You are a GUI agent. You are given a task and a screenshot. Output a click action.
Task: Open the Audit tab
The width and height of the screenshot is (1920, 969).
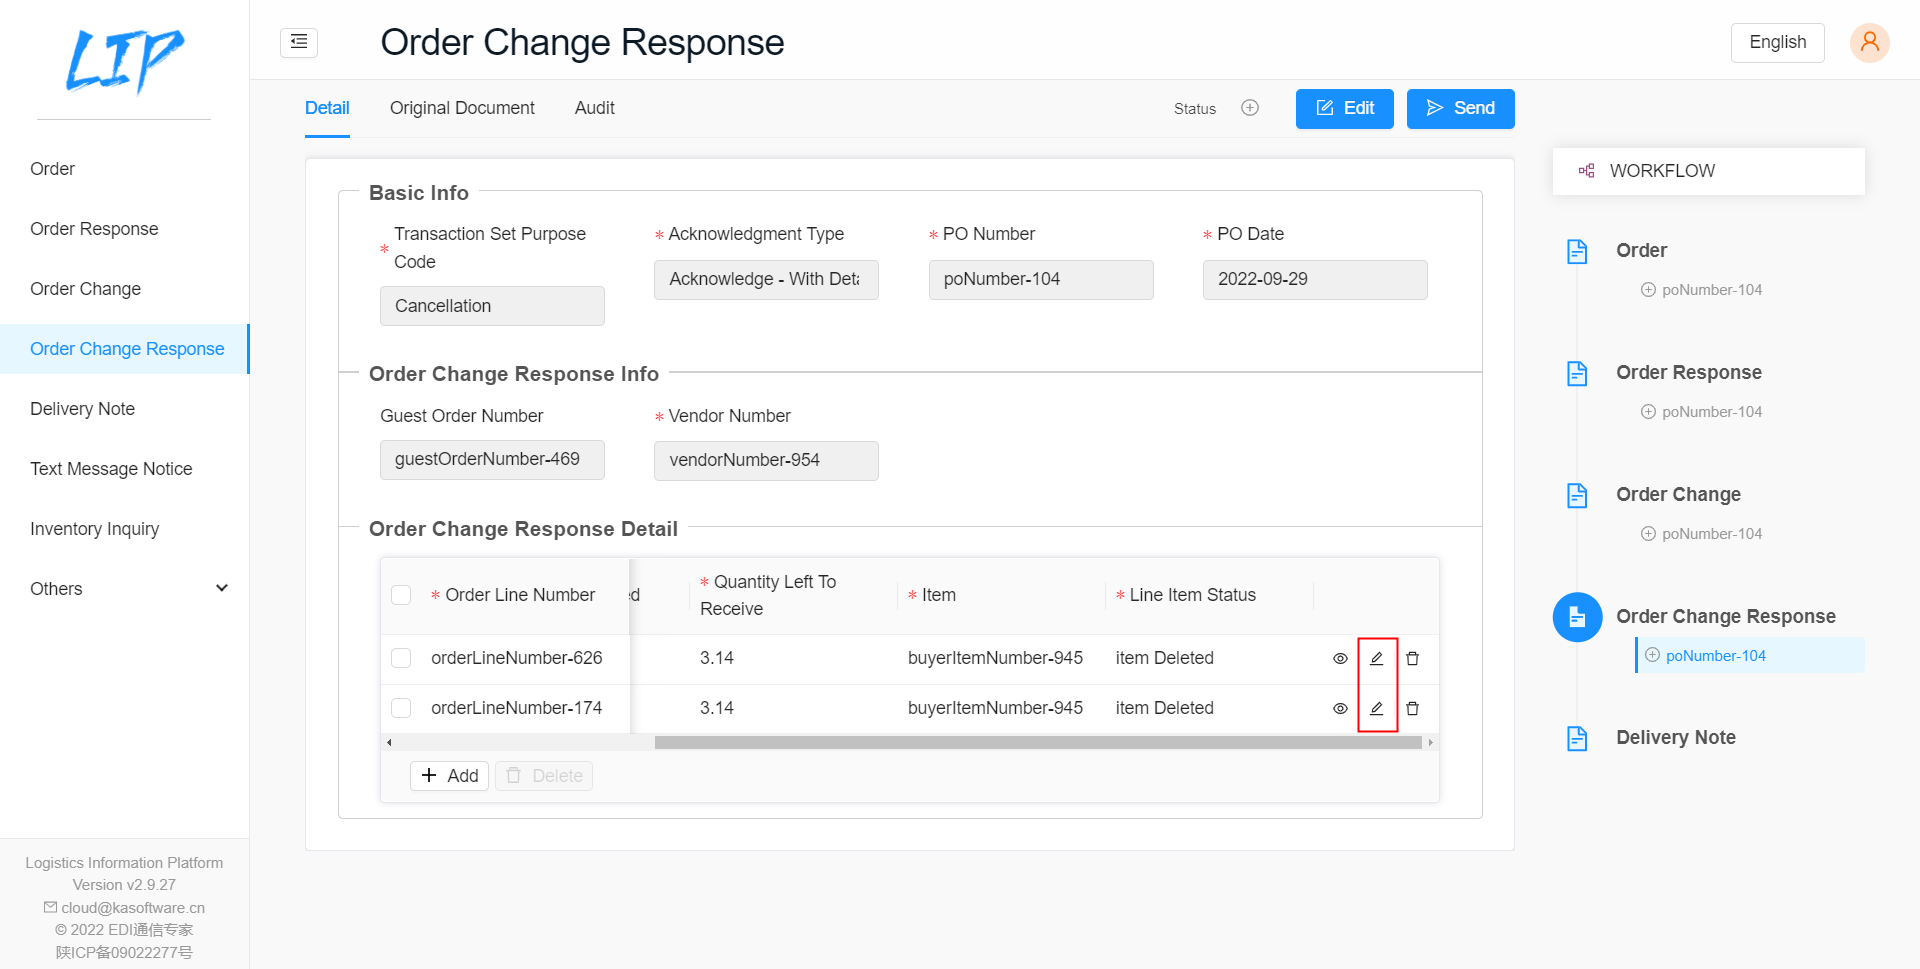tap(594, 108)
